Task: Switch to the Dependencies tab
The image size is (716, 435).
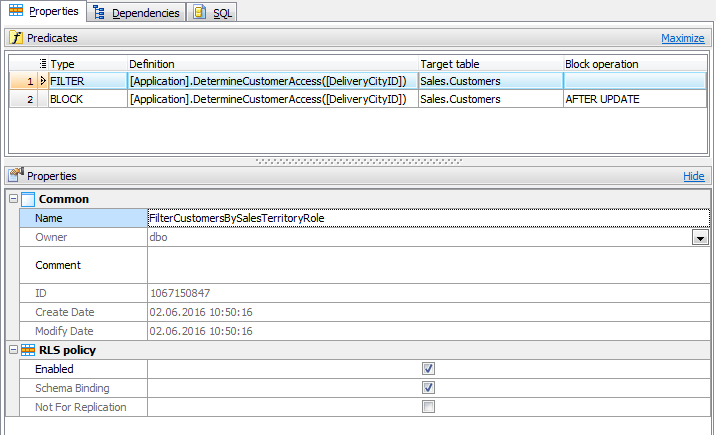Action: (137, 13)
